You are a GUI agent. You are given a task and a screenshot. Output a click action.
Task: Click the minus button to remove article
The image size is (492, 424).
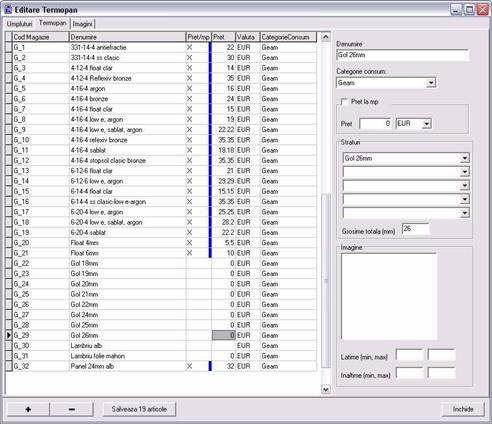click(x=72, y=409)
